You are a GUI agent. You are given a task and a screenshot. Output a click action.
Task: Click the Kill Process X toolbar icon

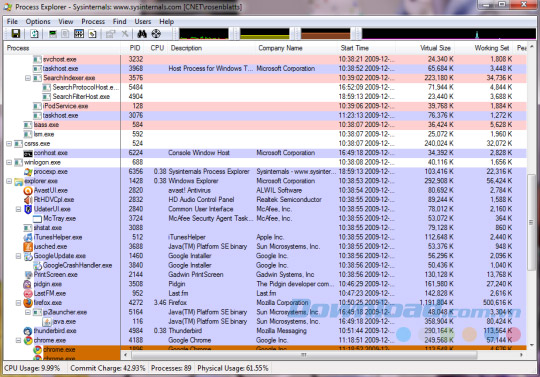[125, 34]
